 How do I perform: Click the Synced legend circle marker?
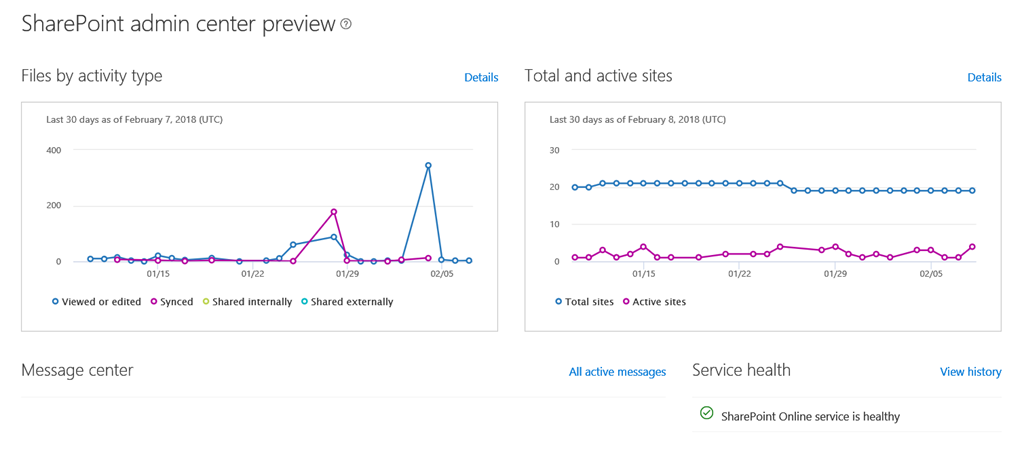154,302
